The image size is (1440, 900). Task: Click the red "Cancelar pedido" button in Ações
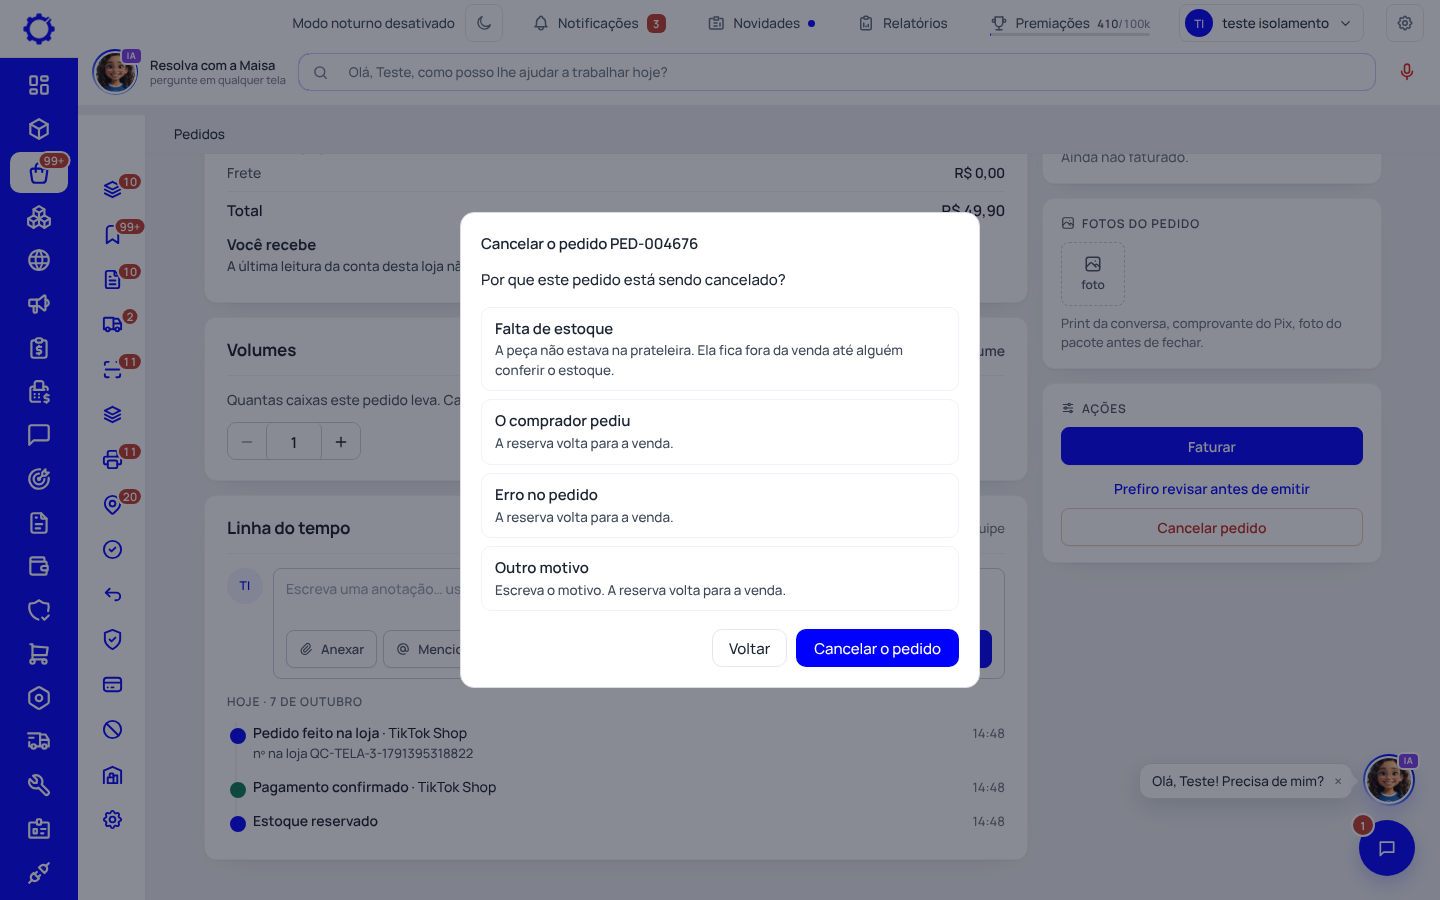pyautogui.click(x=1212, y=527)
